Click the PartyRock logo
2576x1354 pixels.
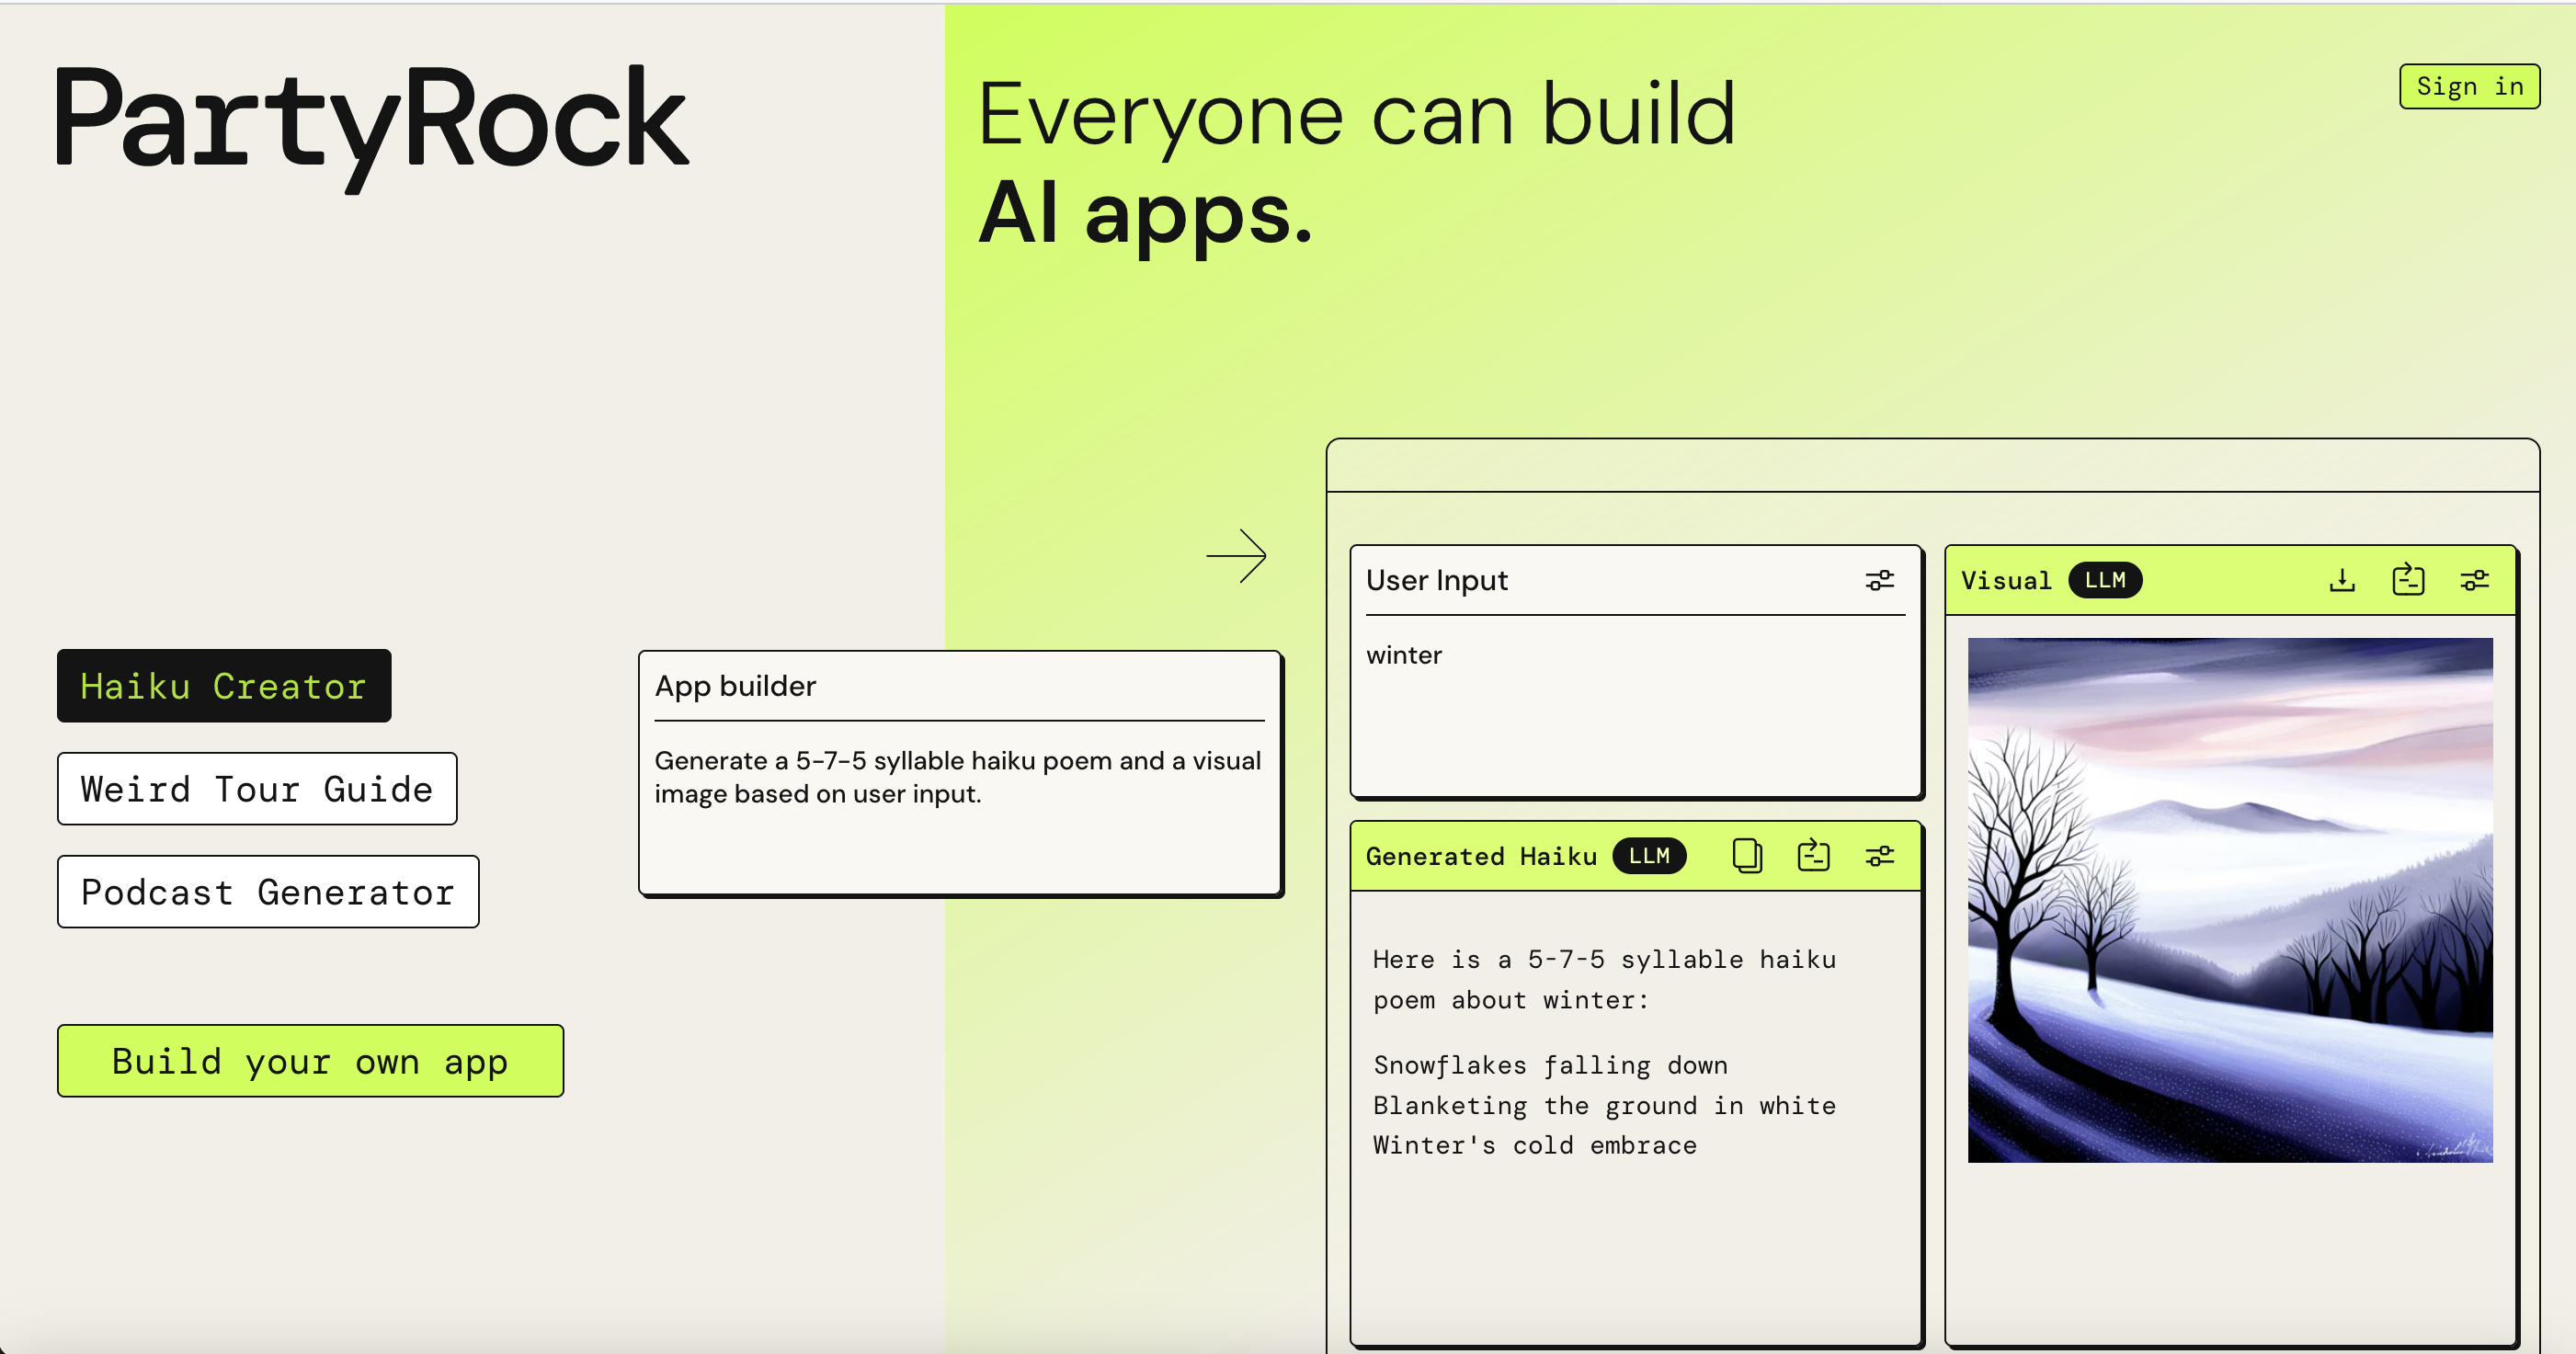pyautogui.click(x=372, y=125)
